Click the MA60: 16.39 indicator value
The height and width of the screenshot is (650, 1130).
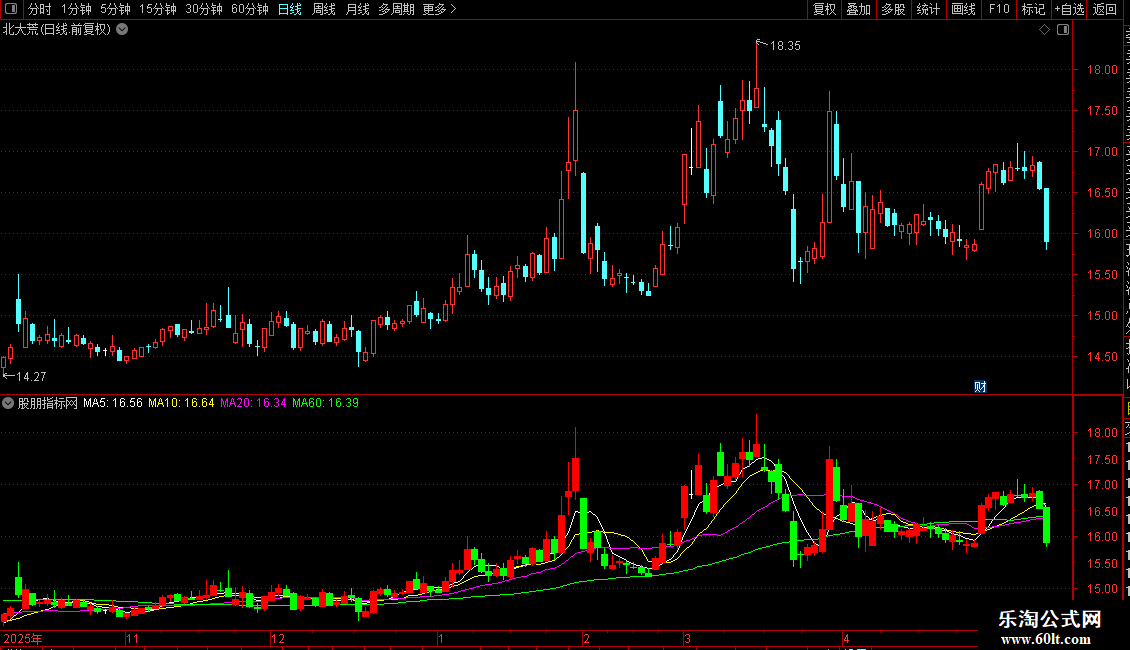325,404
